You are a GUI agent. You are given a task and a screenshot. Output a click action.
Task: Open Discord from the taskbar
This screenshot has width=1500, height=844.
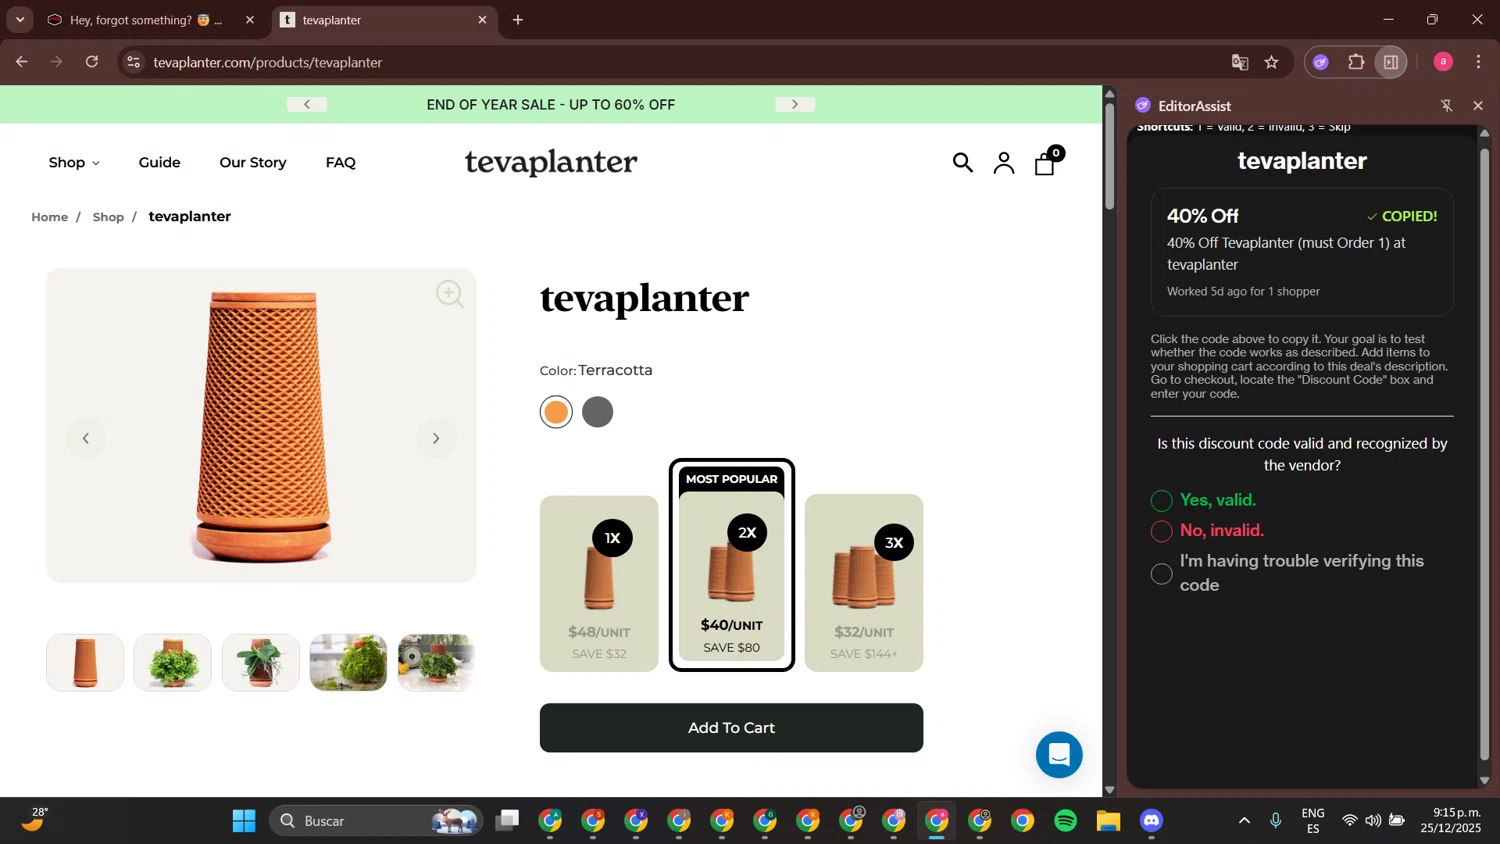(x=1151, y=821)
